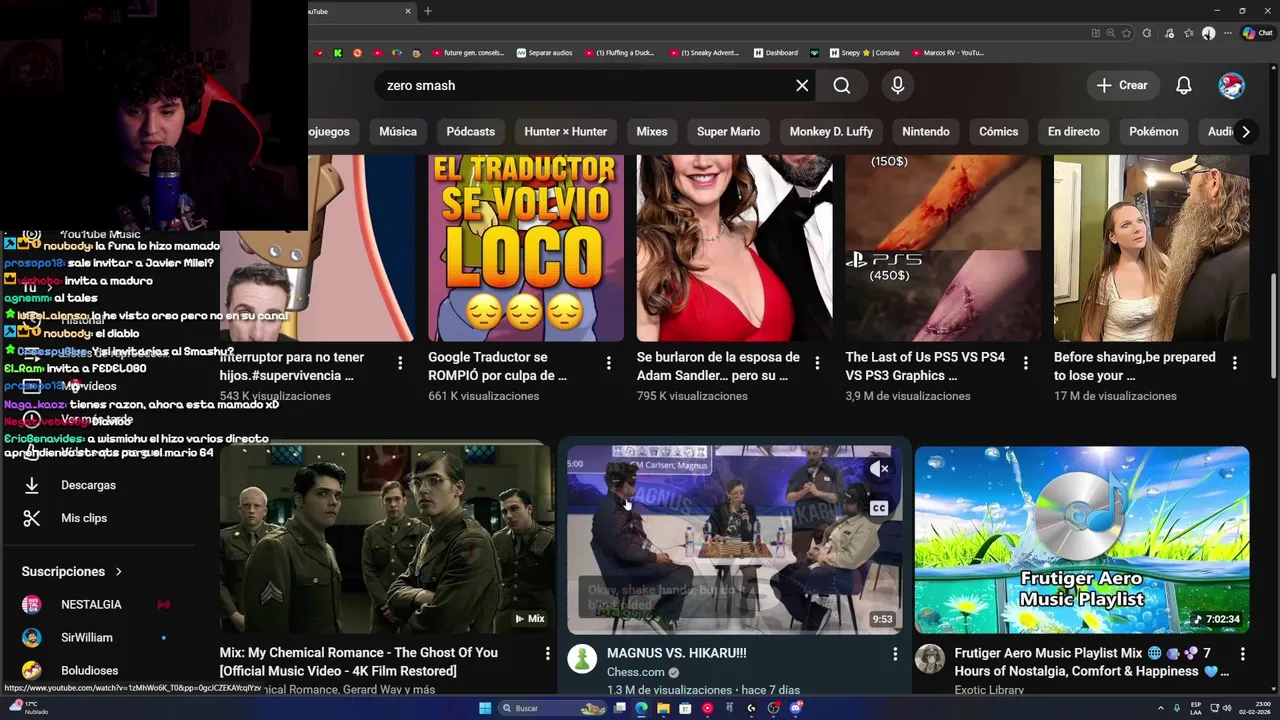Select the Pódcasts filter chip
This screenshot has height=720, width=1280.
coord(470,131)
